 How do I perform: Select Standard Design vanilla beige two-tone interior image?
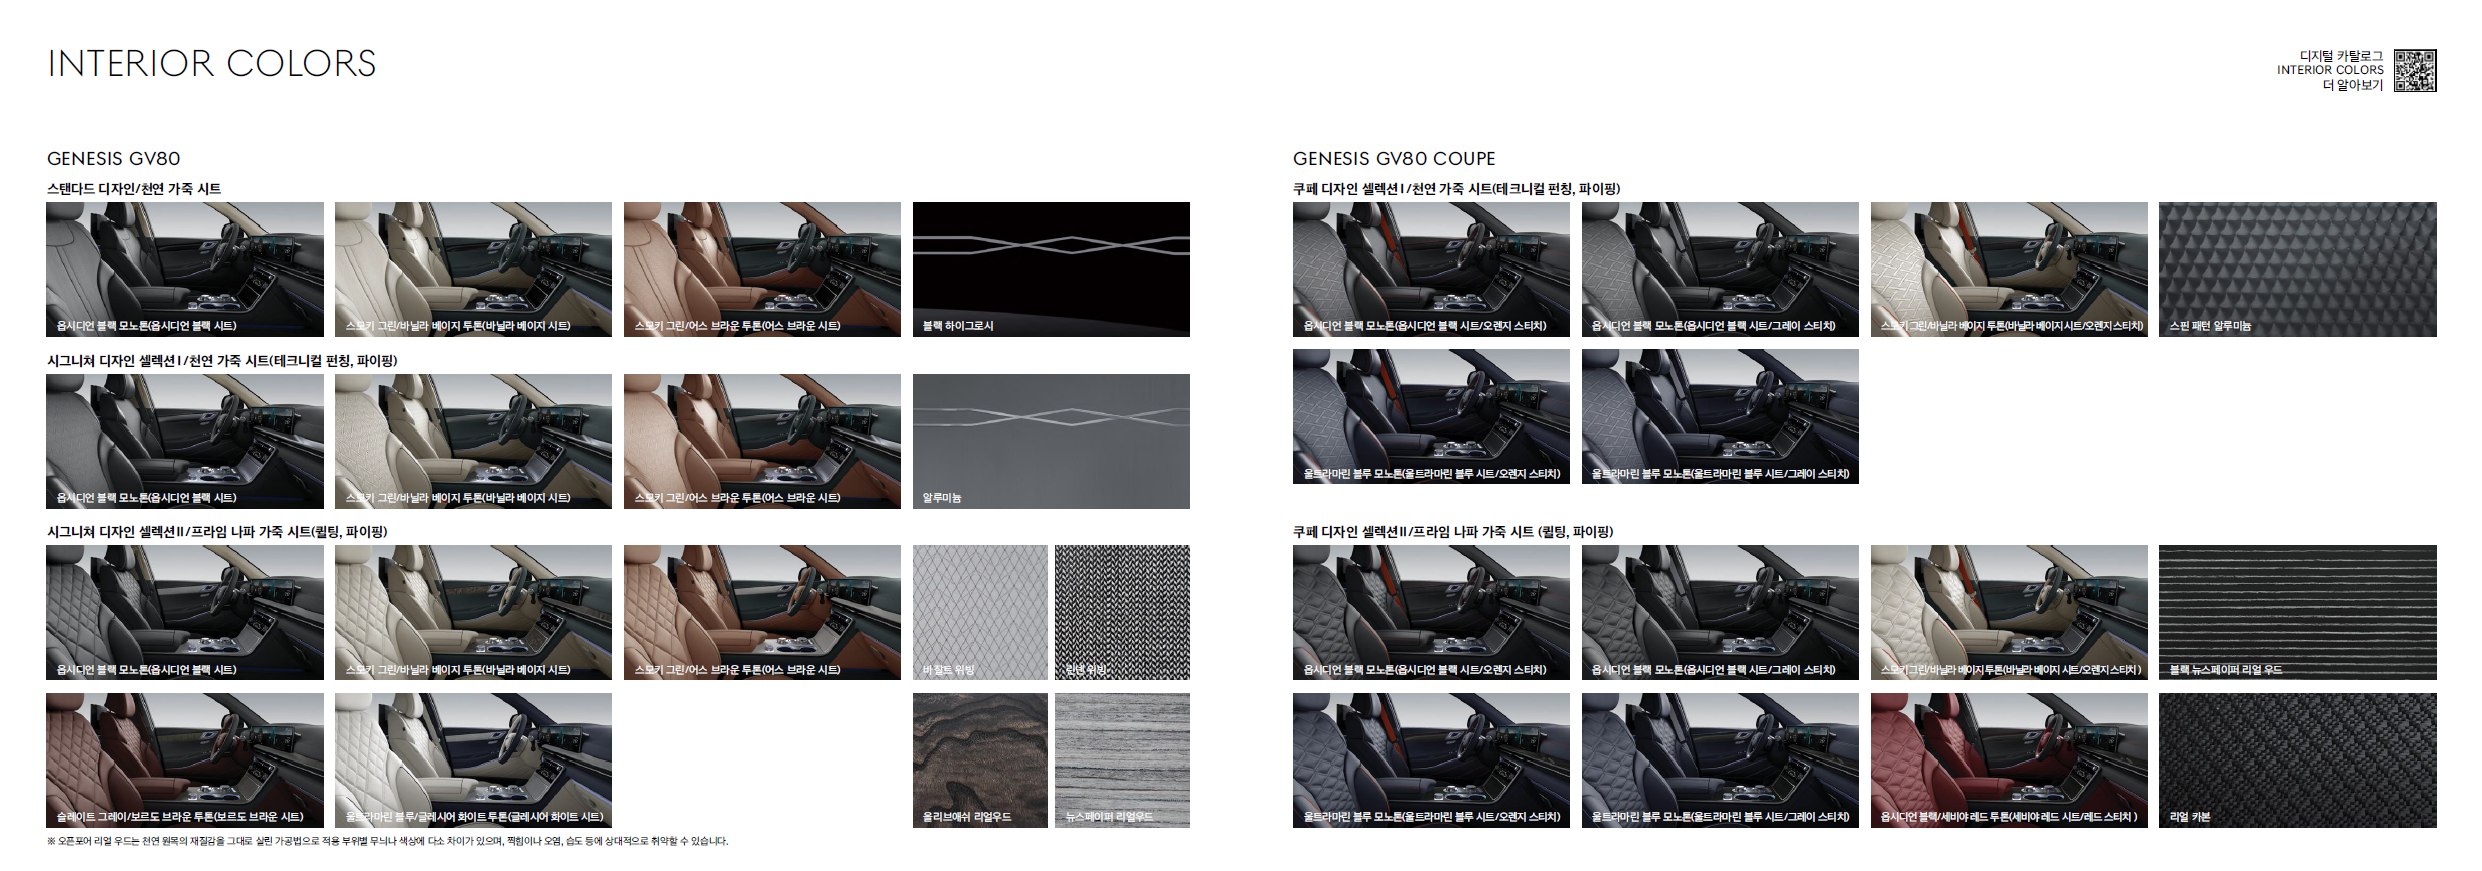click(473, 269)
